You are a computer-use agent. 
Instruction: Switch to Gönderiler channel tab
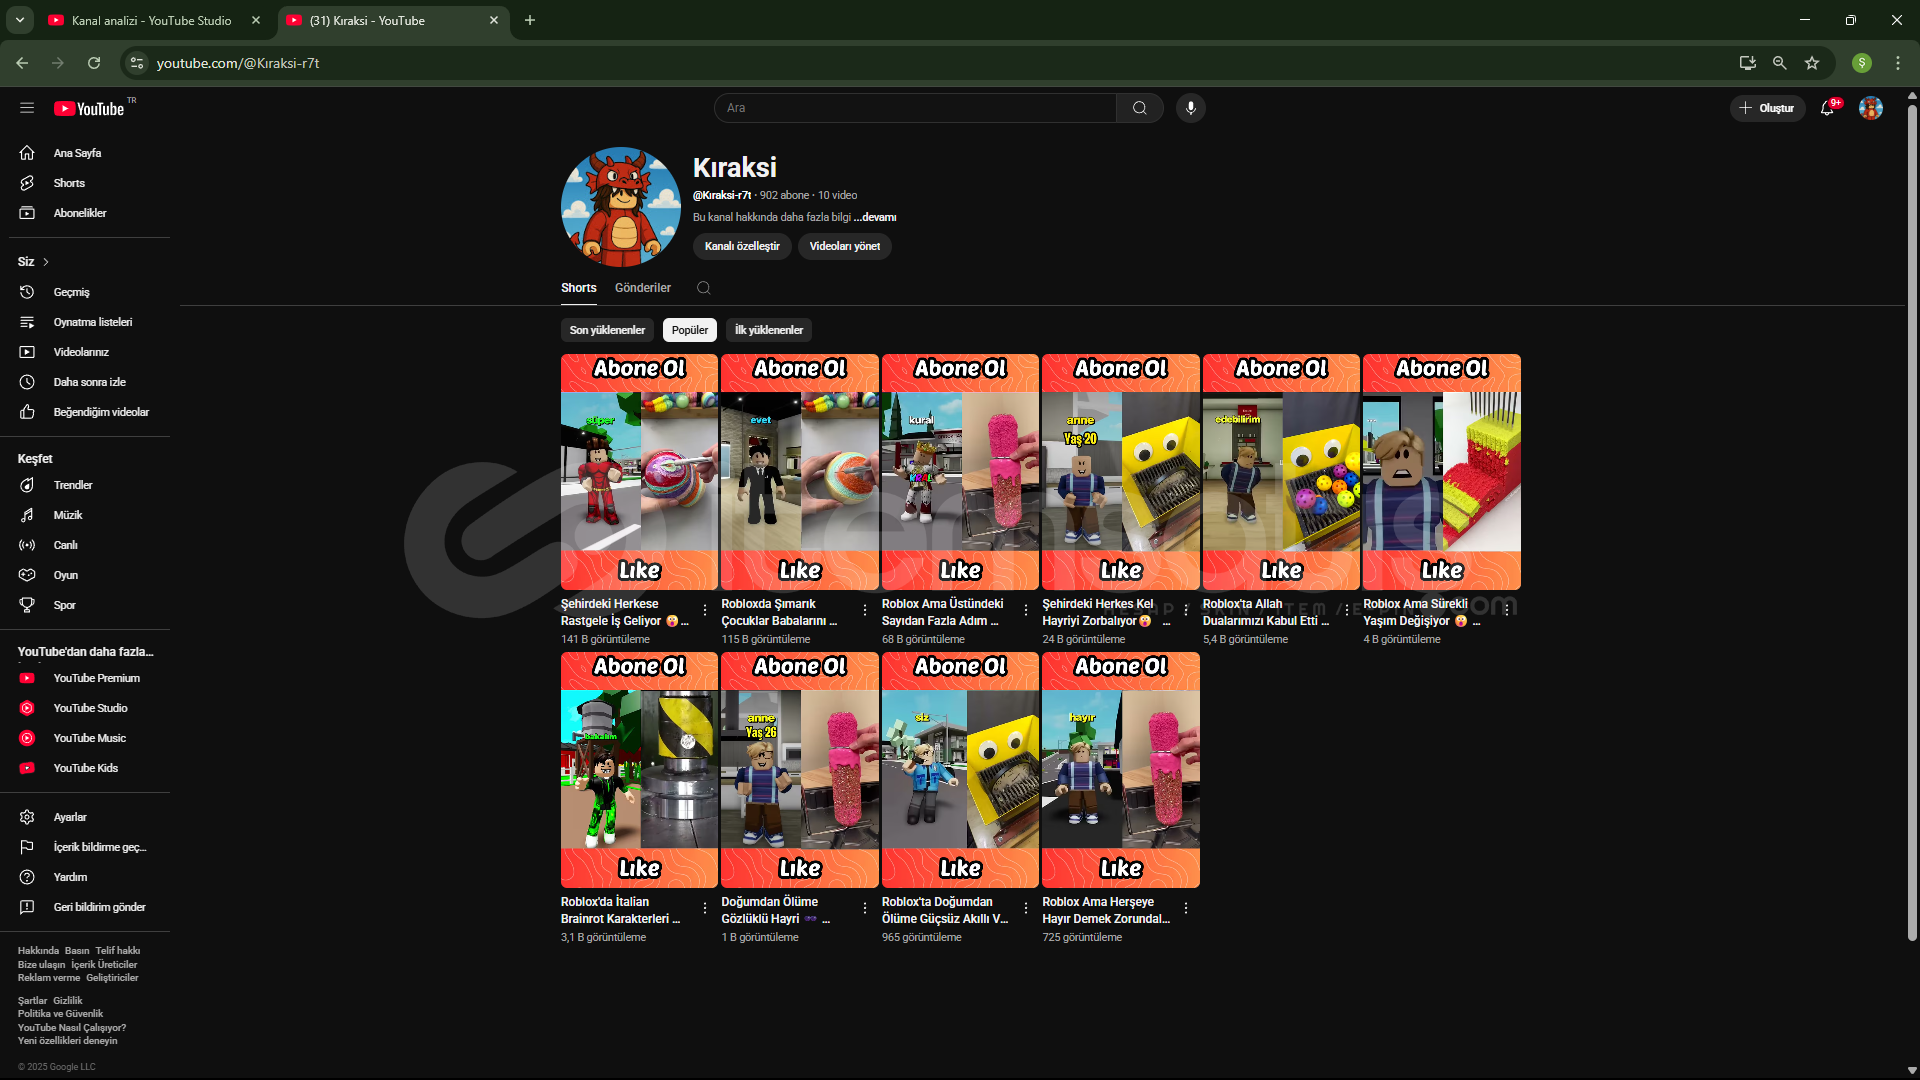pos(643,288)
